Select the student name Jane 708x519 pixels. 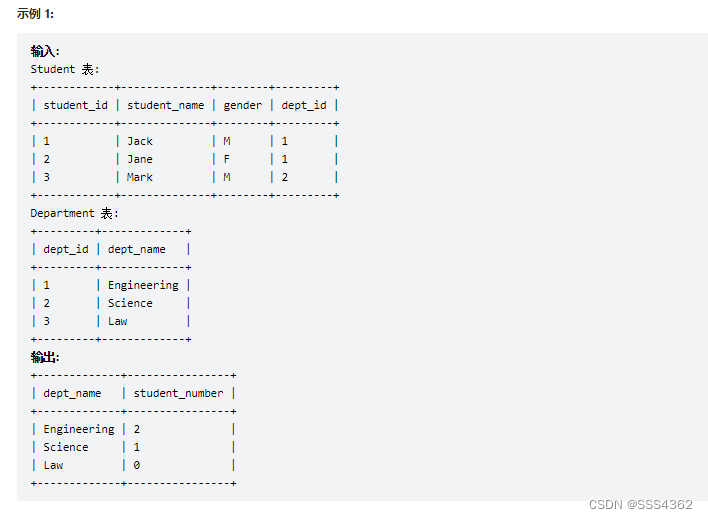(140, 159)
